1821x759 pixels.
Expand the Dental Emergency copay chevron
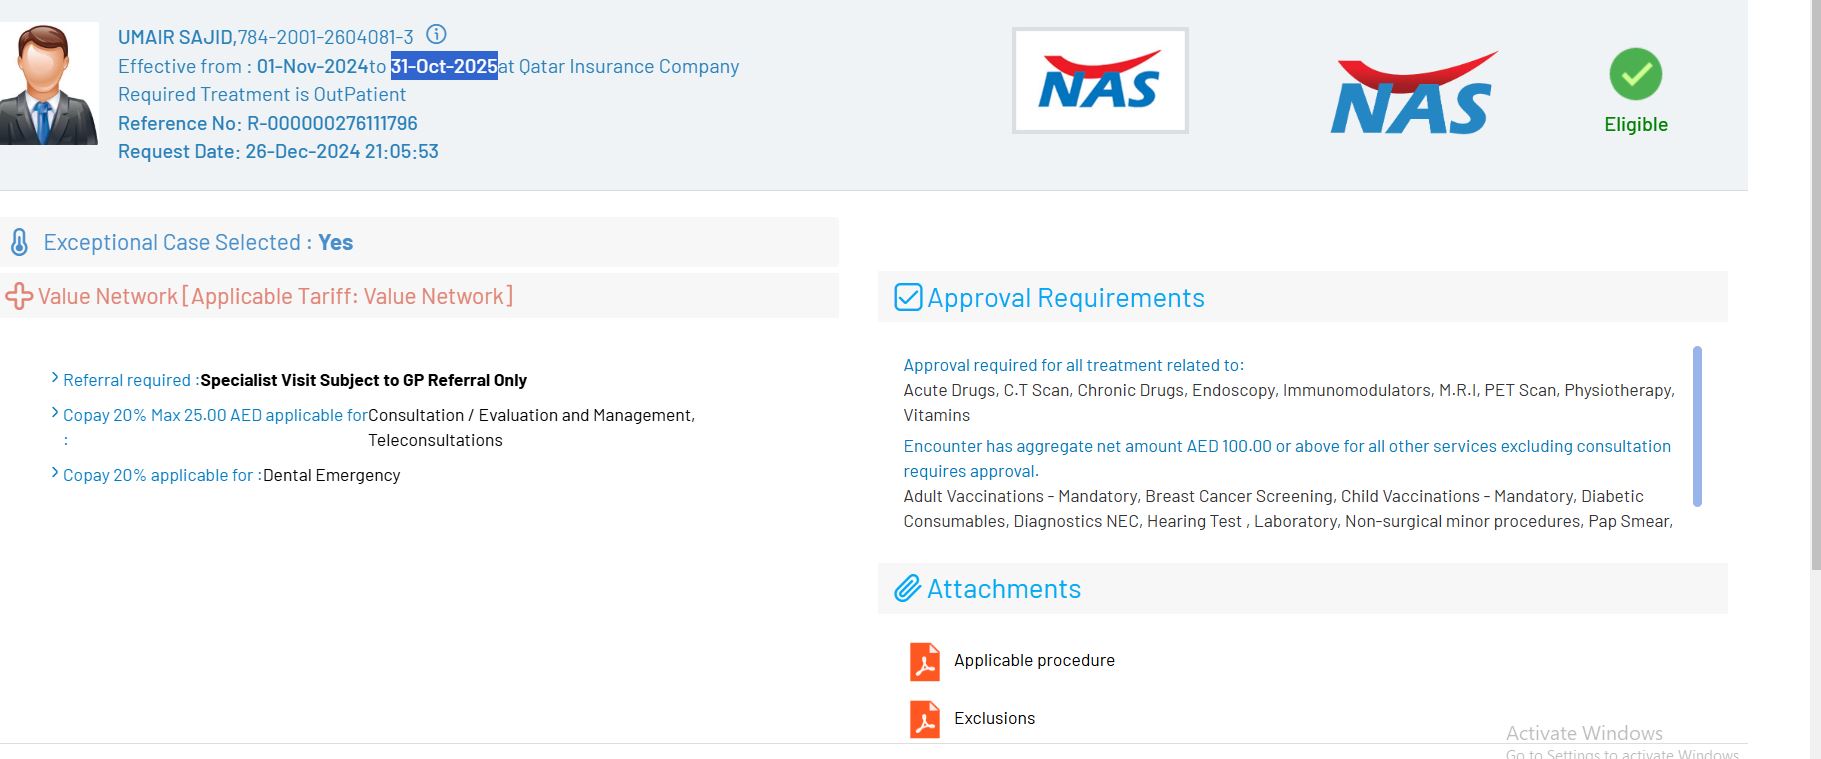pyautogui.click(x=55, y=473)
